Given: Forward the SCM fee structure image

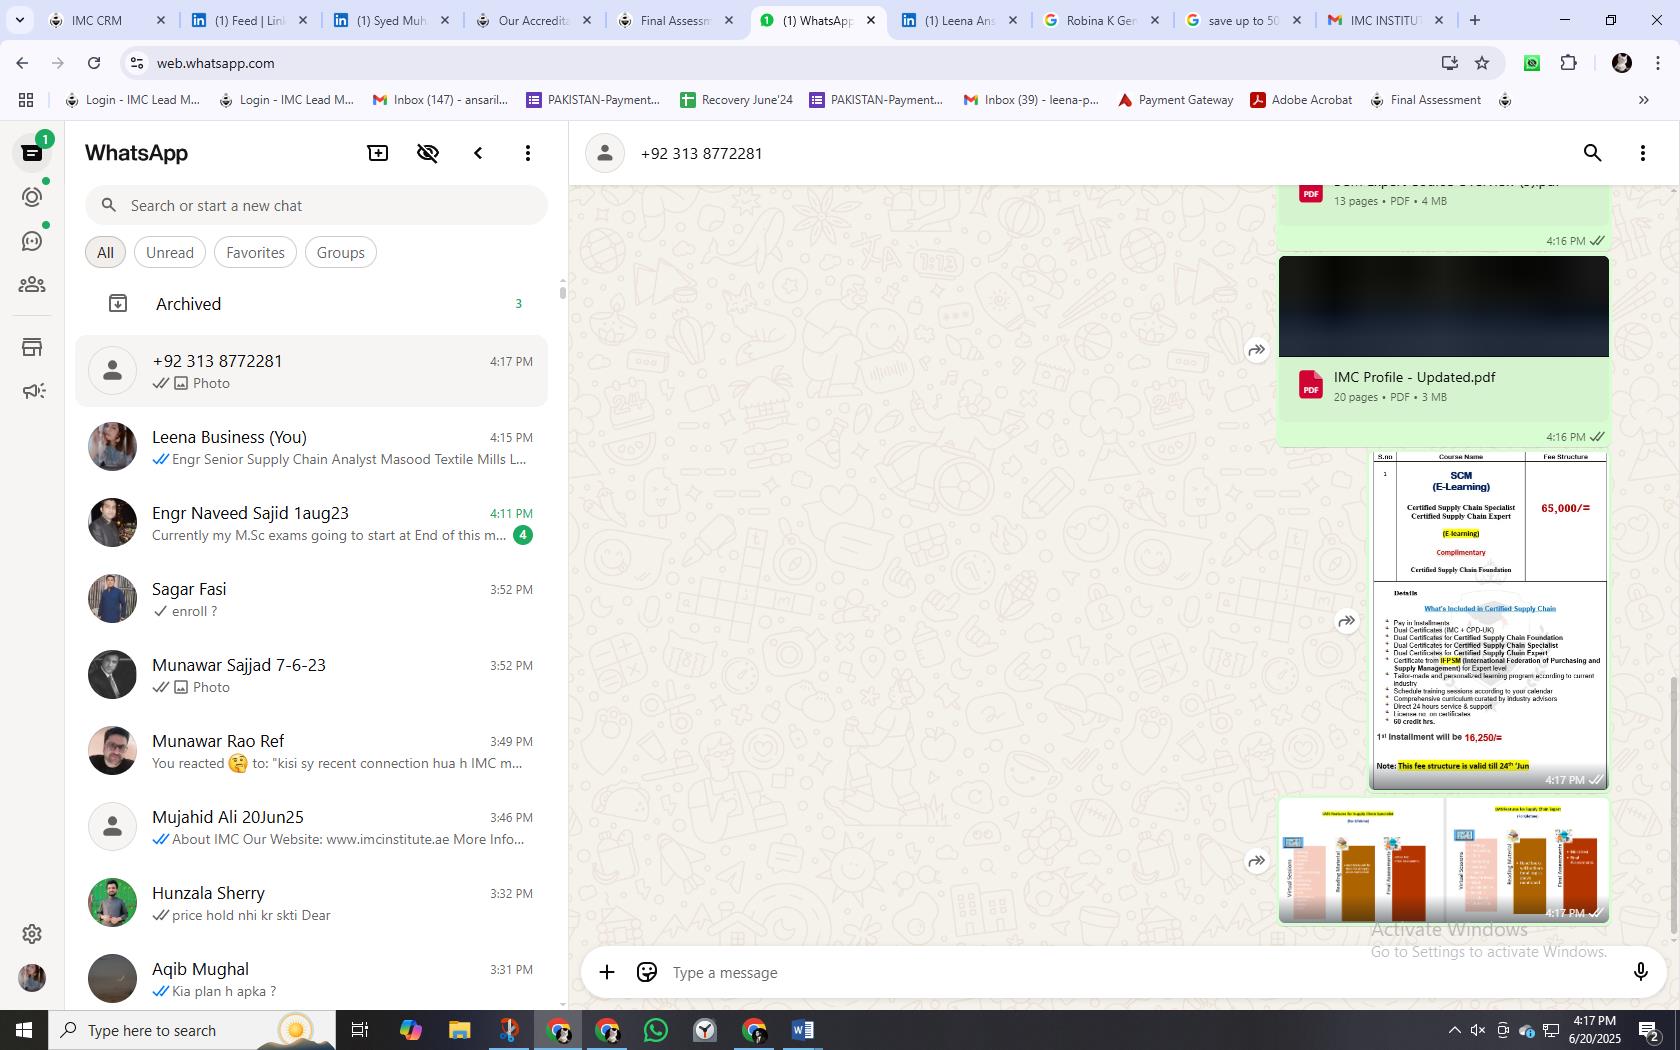Looking at the screenshot, I should coord(1347,621).
